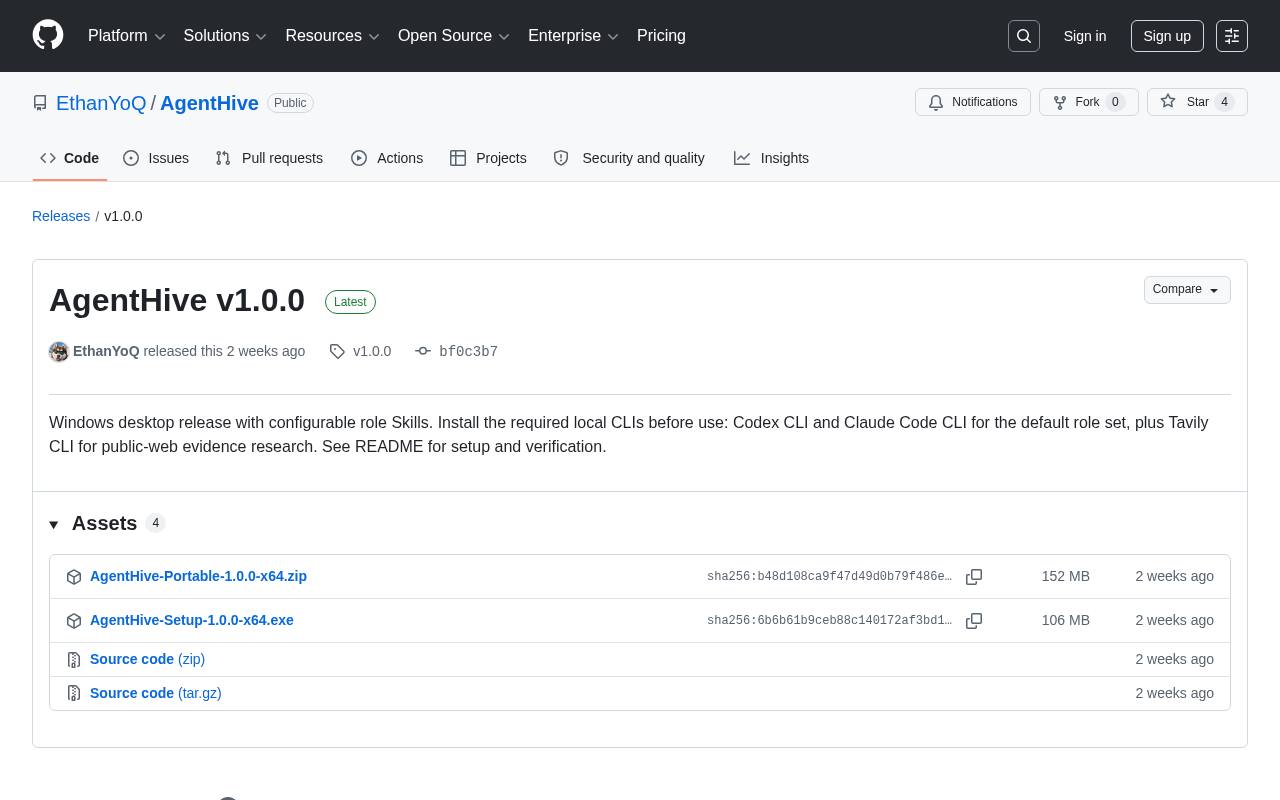Click the package icon for AgentHive-Portable zip
The image size is (1280, 800).
(x=74, y=577)
